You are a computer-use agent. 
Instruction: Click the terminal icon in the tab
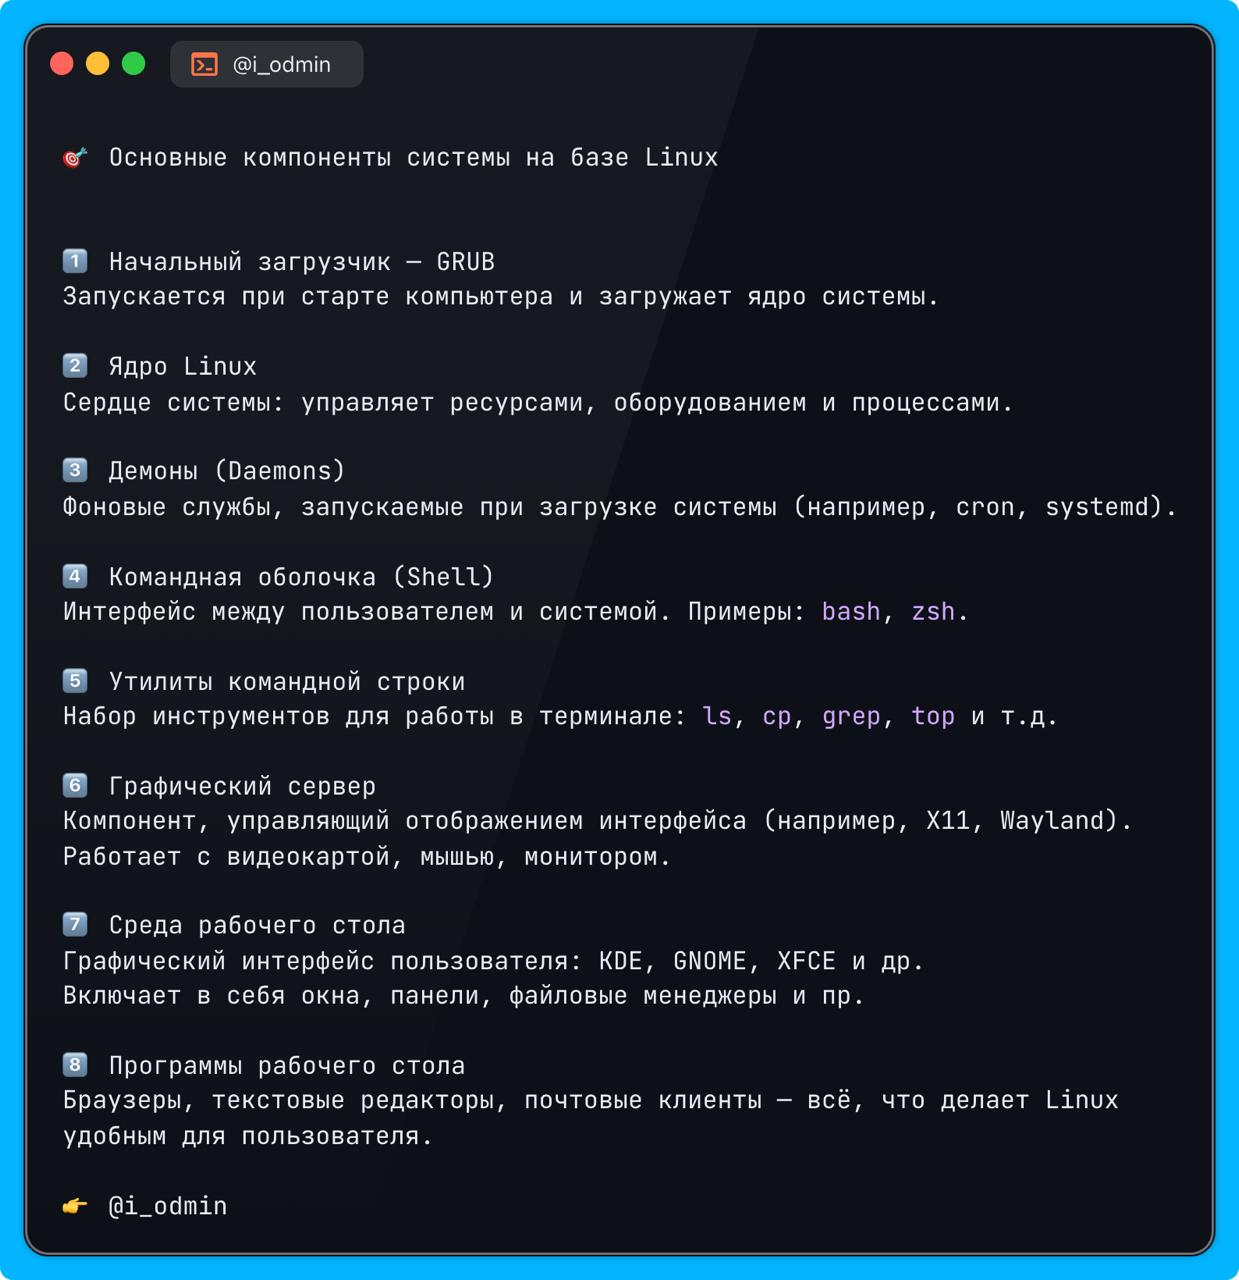pyautogui.click(x=204, y=64)
